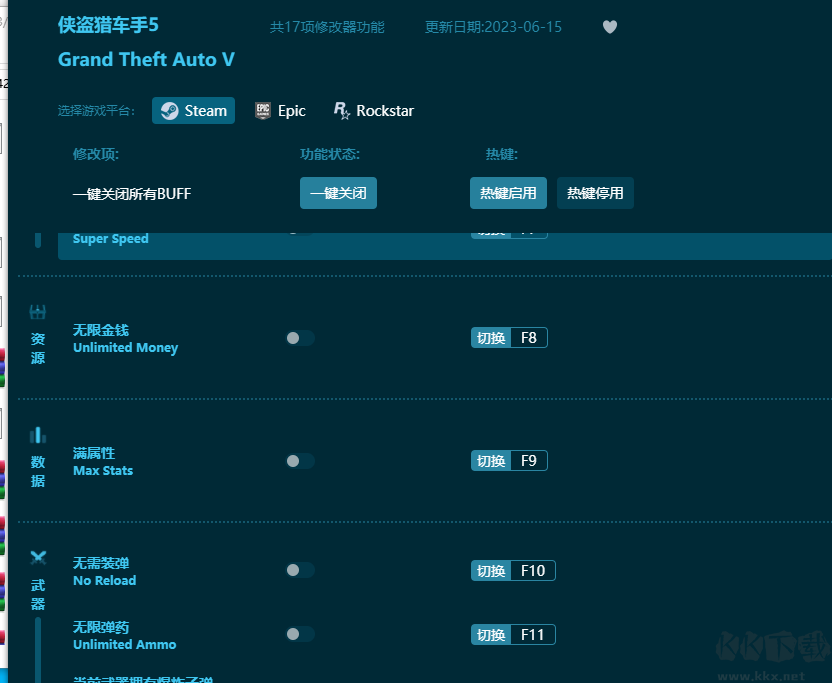Select the F8 hotkey field
Image resolution: width=832 pixels, height=683 pixels.
click(x=529, y=338)
